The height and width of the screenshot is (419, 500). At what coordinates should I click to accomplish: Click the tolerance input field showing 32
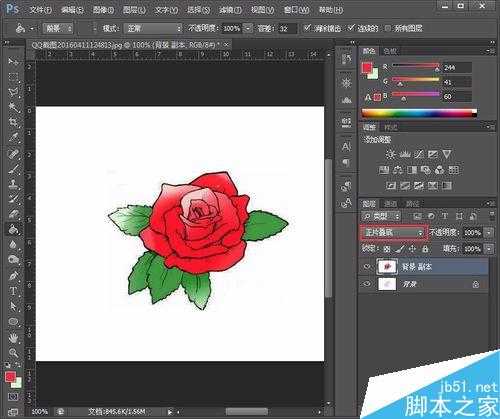(x=287, y=29)
